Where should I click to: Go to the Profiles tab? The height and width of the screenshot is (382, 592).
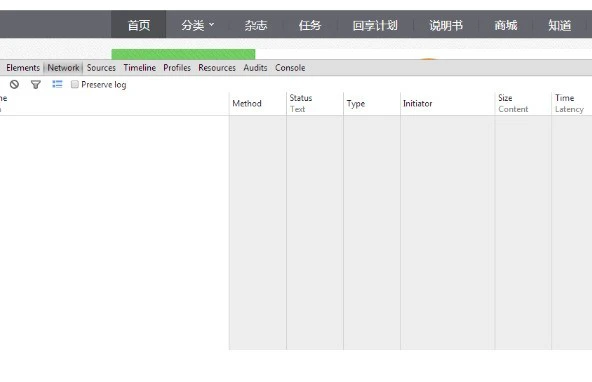point(177,68)
